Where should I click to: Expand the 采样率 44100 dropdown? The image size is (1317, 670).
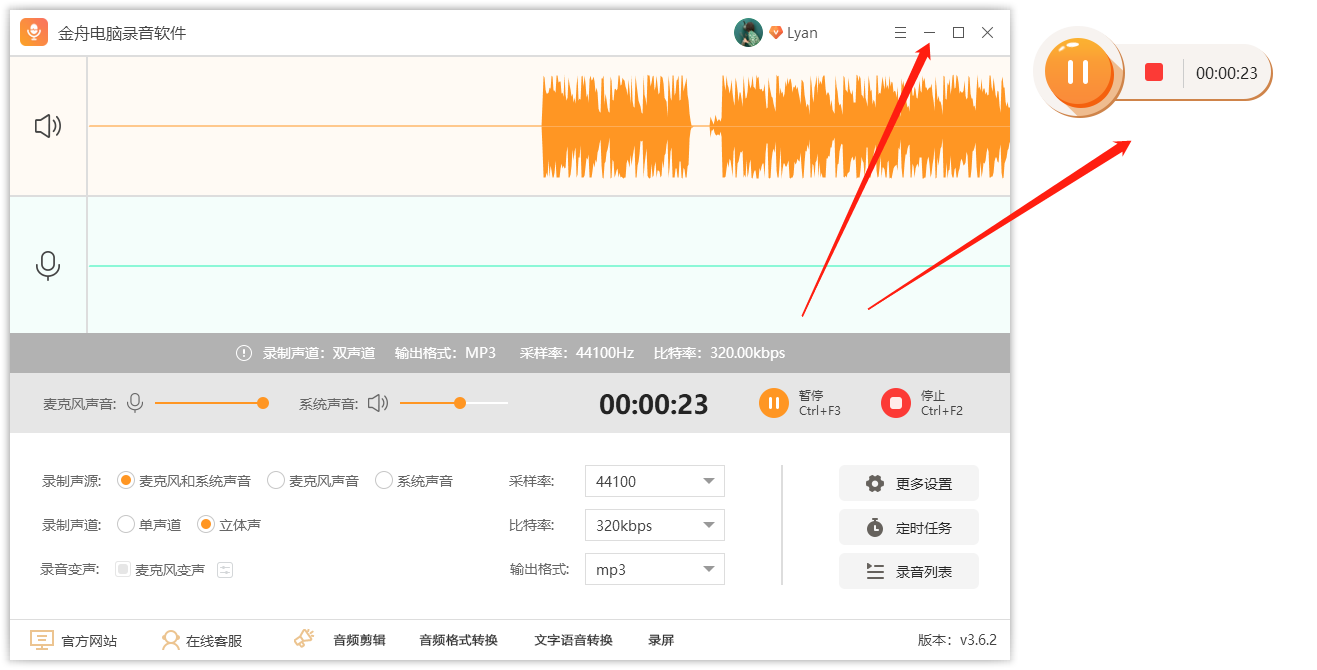pyautogui.click(x=654, y=481)
